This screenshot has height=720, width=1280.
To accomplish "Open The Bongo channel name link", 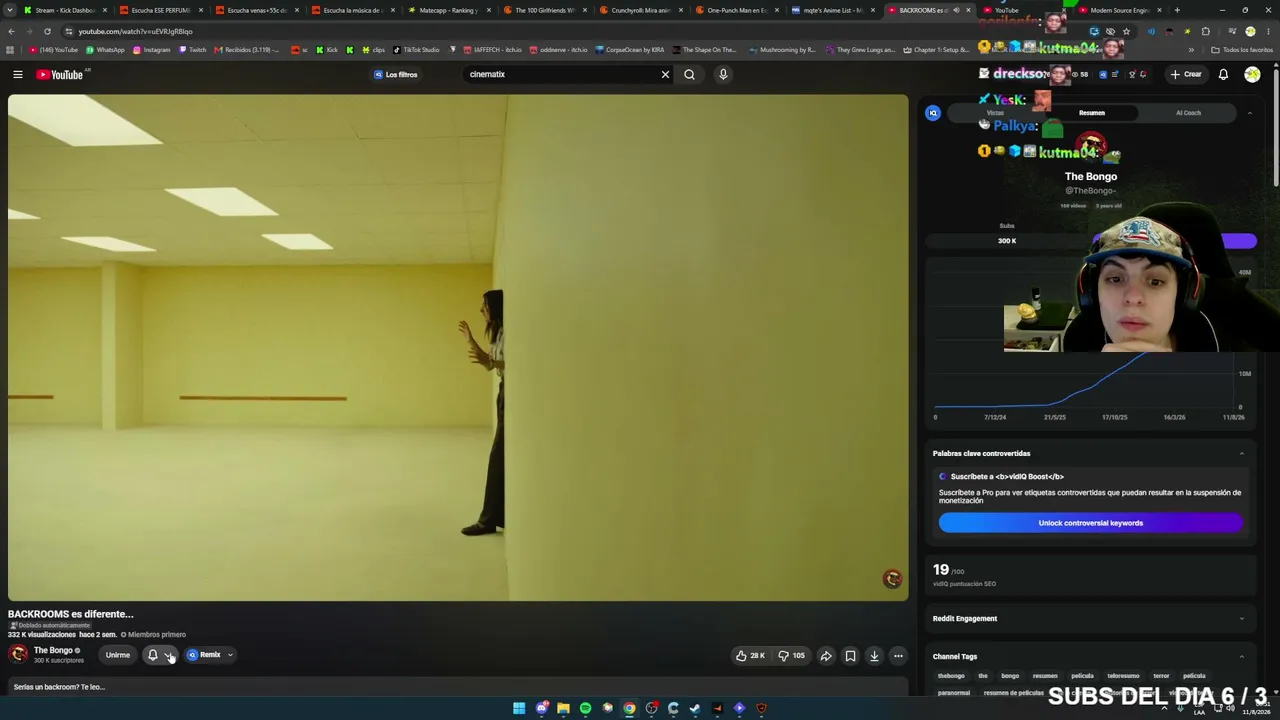I will click(x=53, y=650).
